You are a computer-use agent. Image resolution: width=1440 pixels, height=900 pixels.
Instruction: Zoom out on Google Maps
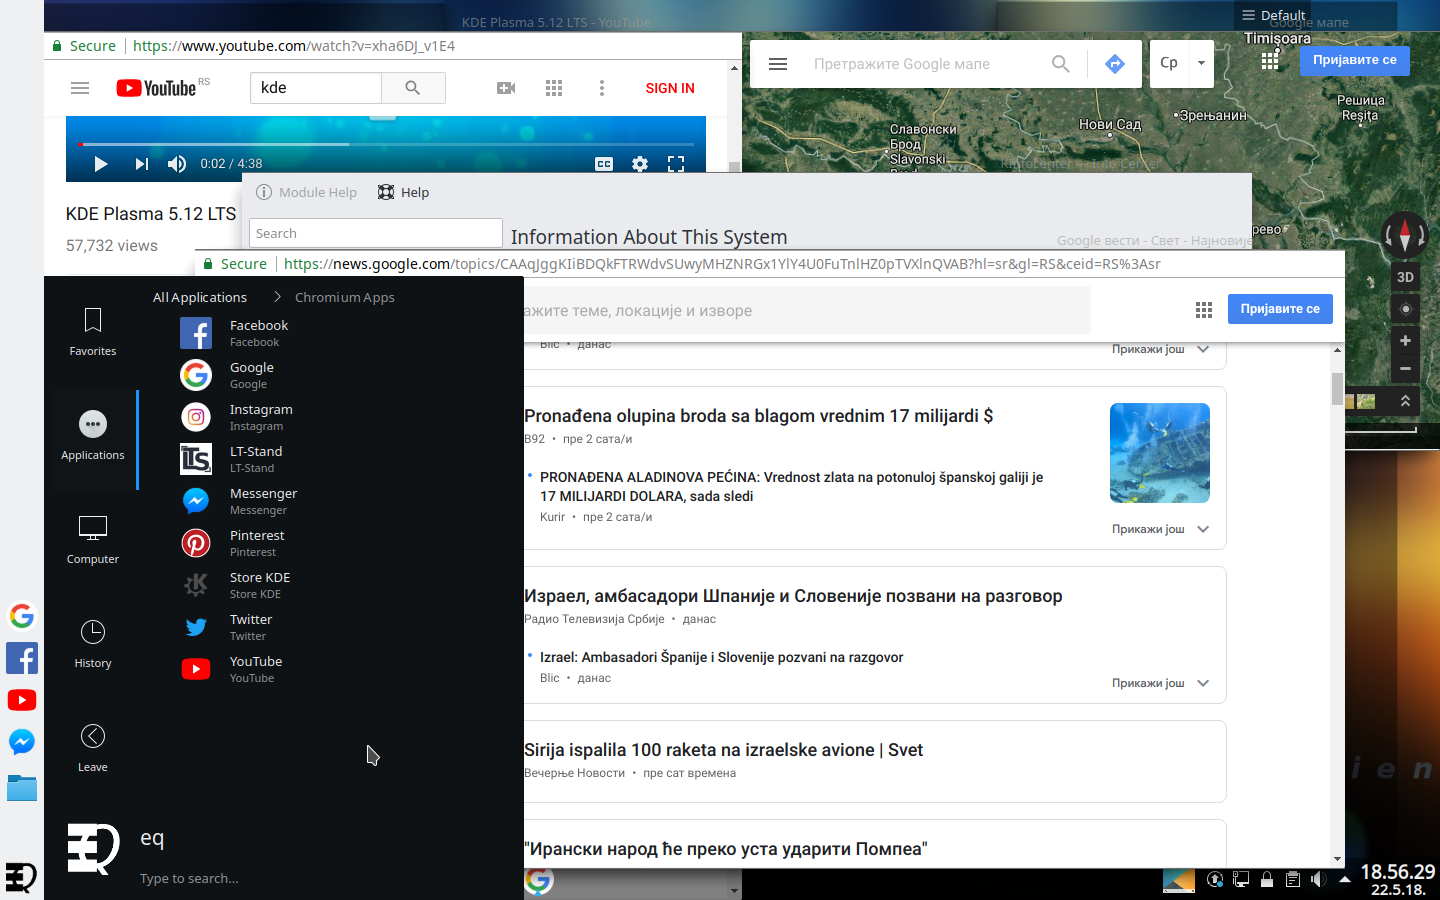tap(1405, 369)
